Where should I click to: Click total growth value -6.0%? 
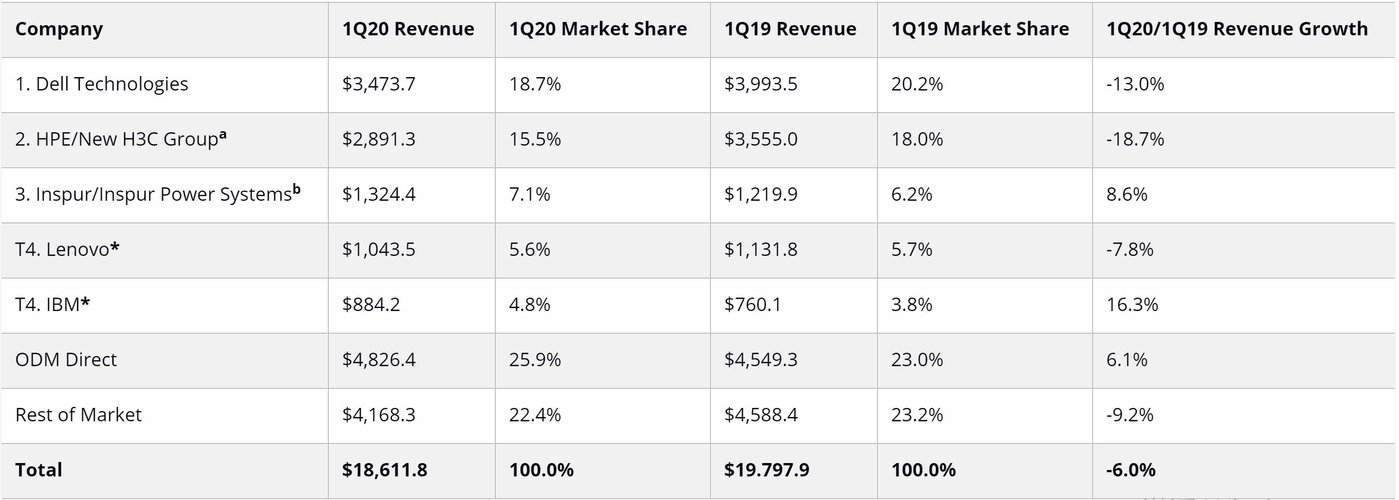(1131, 470)
